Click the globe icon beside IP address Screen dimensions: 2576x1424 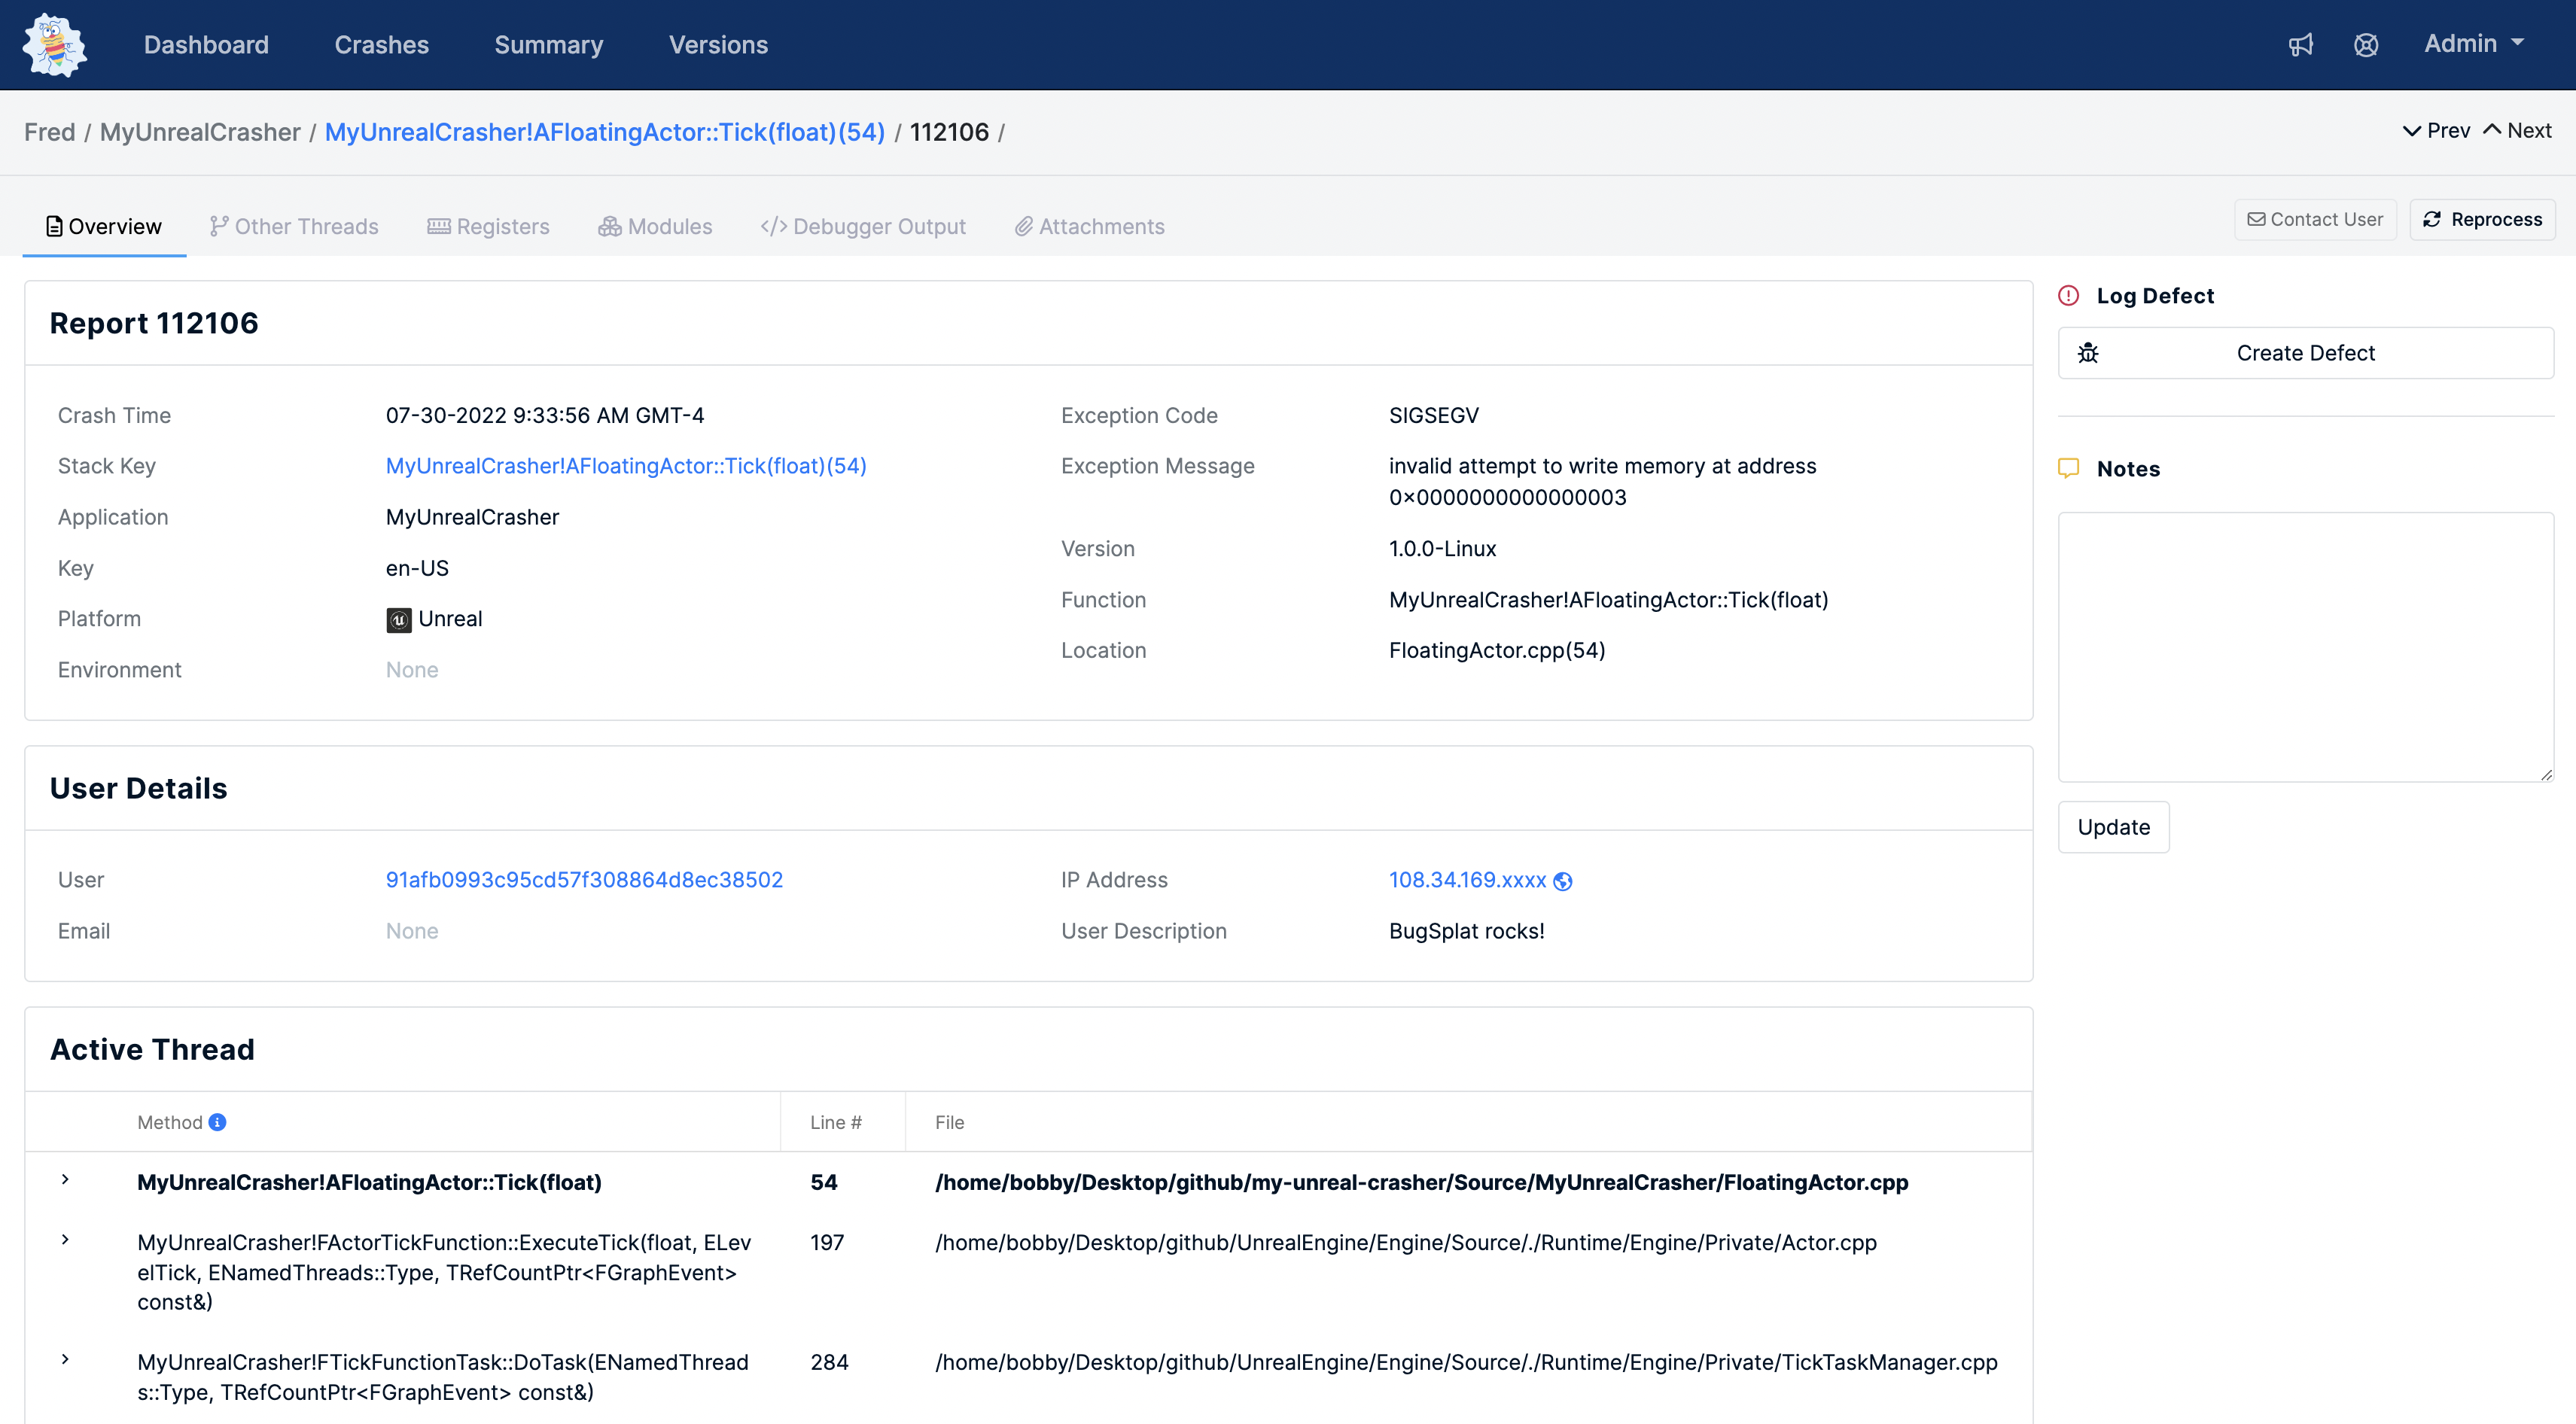(x=1563, y=881)
